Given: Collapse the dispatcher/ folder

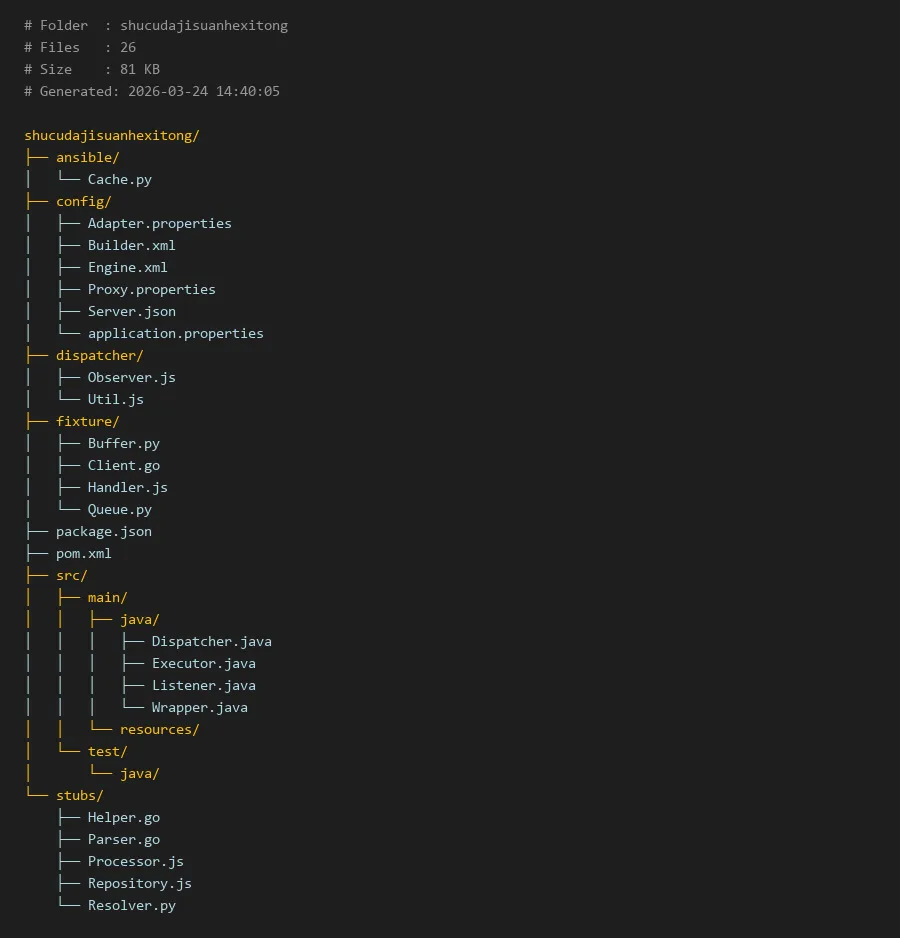Looking at the screenshot, I should [x=100, y=355].
